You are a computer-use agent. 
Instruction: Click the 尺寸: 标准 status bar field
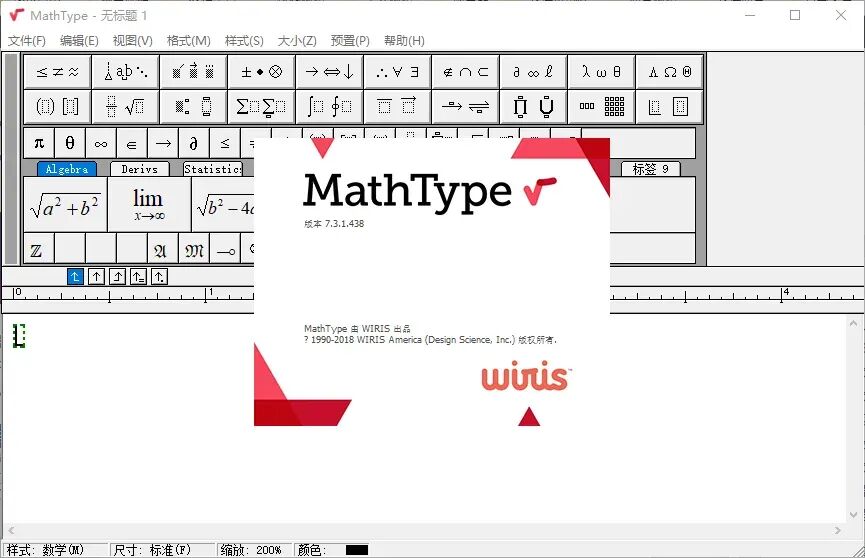pyautogui.click(x=162, y=550)
